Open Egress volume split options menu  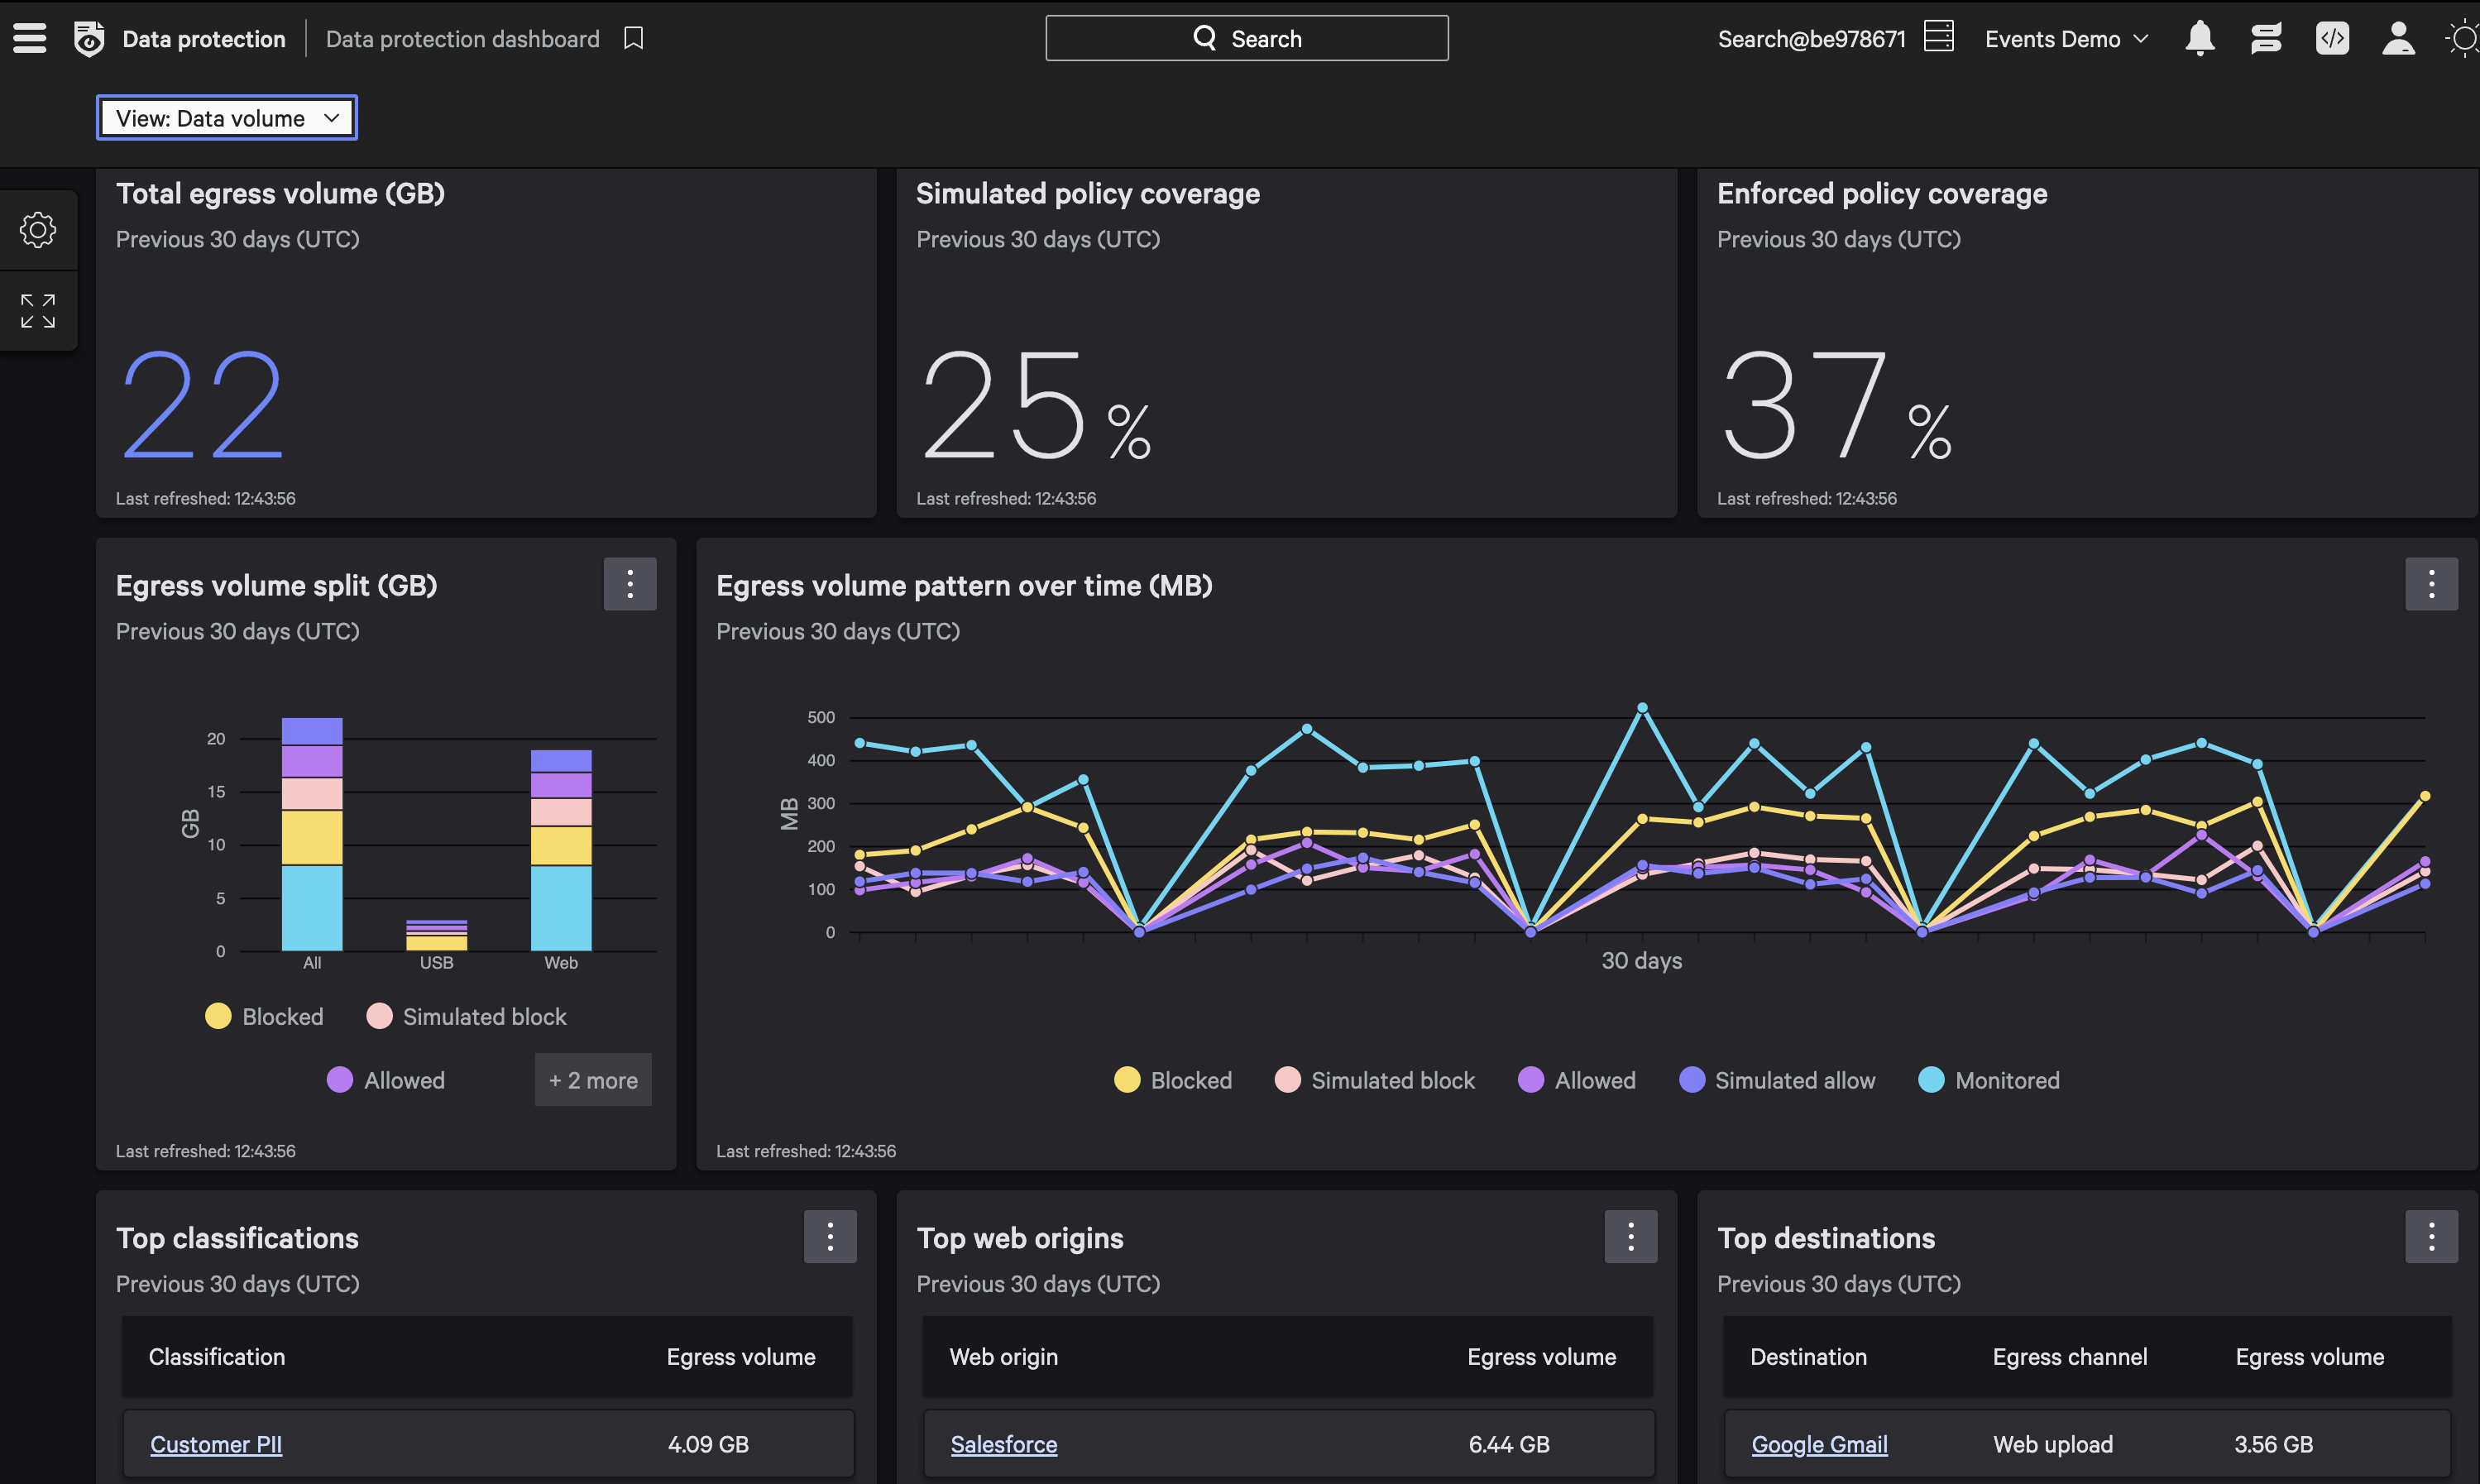(x=630, y=584)
